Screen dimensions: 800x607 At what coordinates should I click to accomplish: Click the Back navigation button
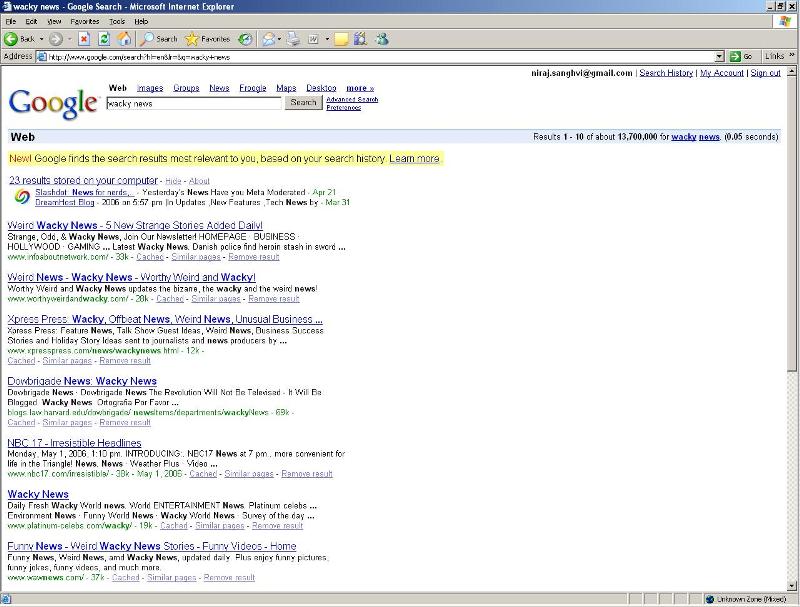click(20, 39)
